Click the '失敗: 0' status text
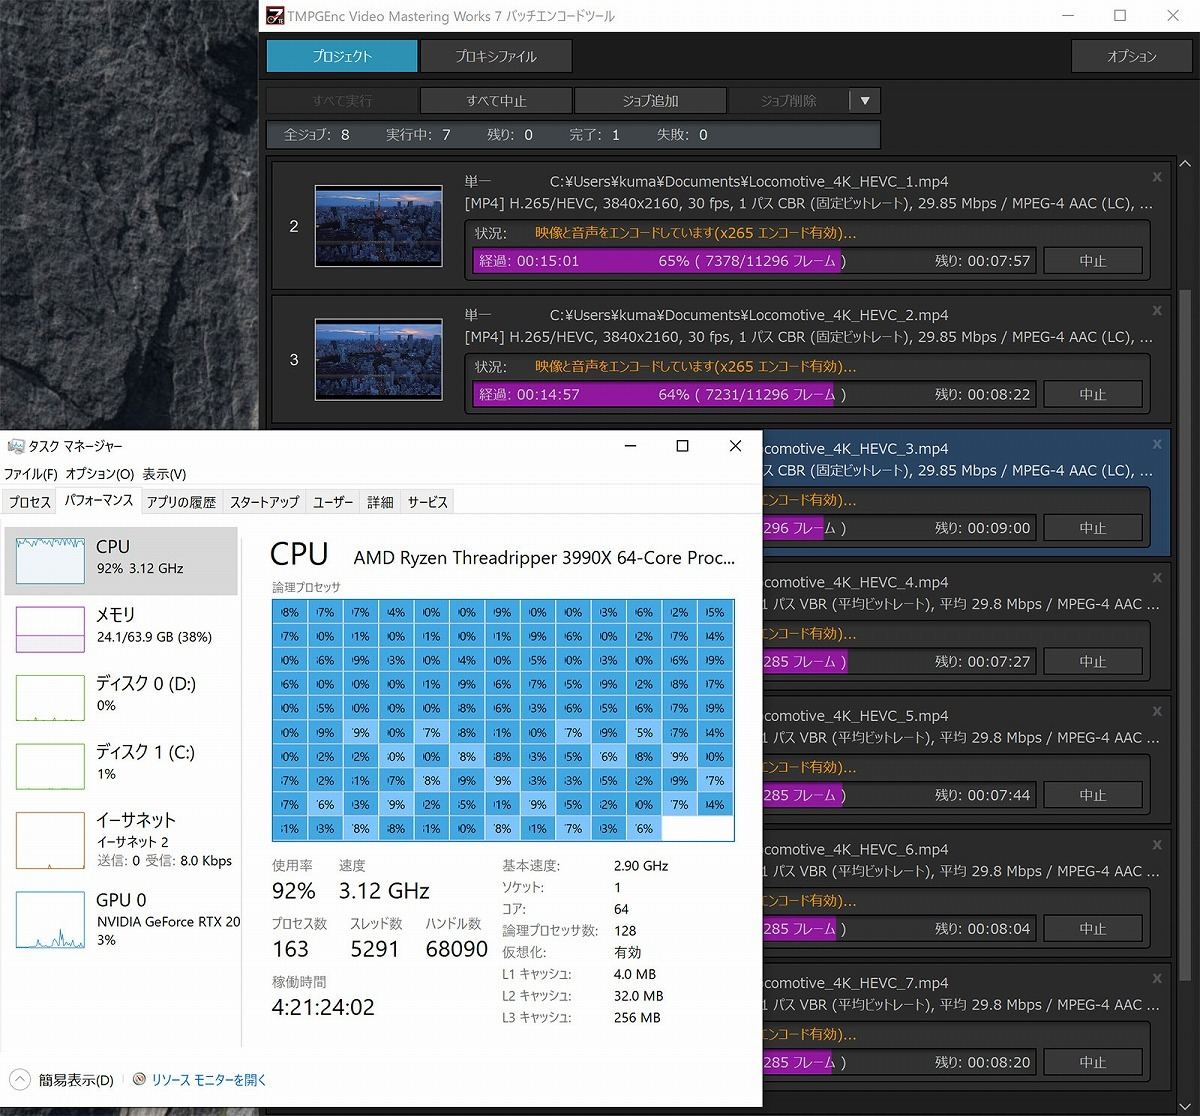 682,135
